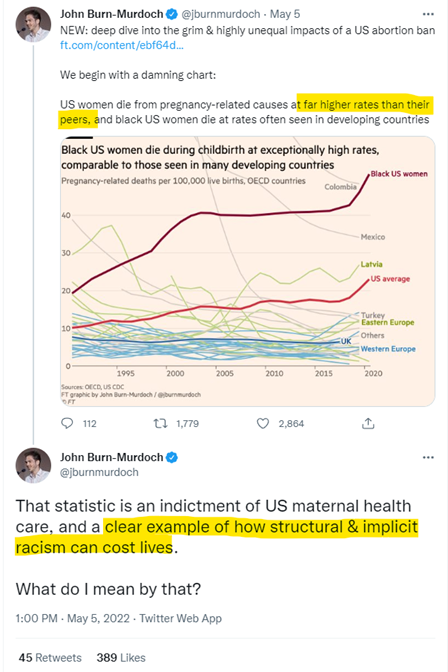Open the ft.com/content article link
The width and height of the screenshot is (448, 672).
(122, 45)
